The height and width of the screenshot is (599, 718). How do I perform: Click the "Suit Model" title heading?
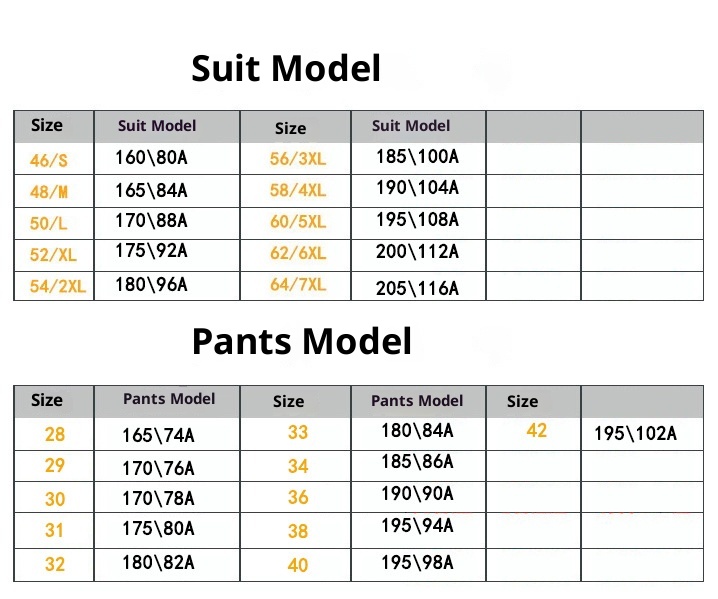click(x=286, y=69)
